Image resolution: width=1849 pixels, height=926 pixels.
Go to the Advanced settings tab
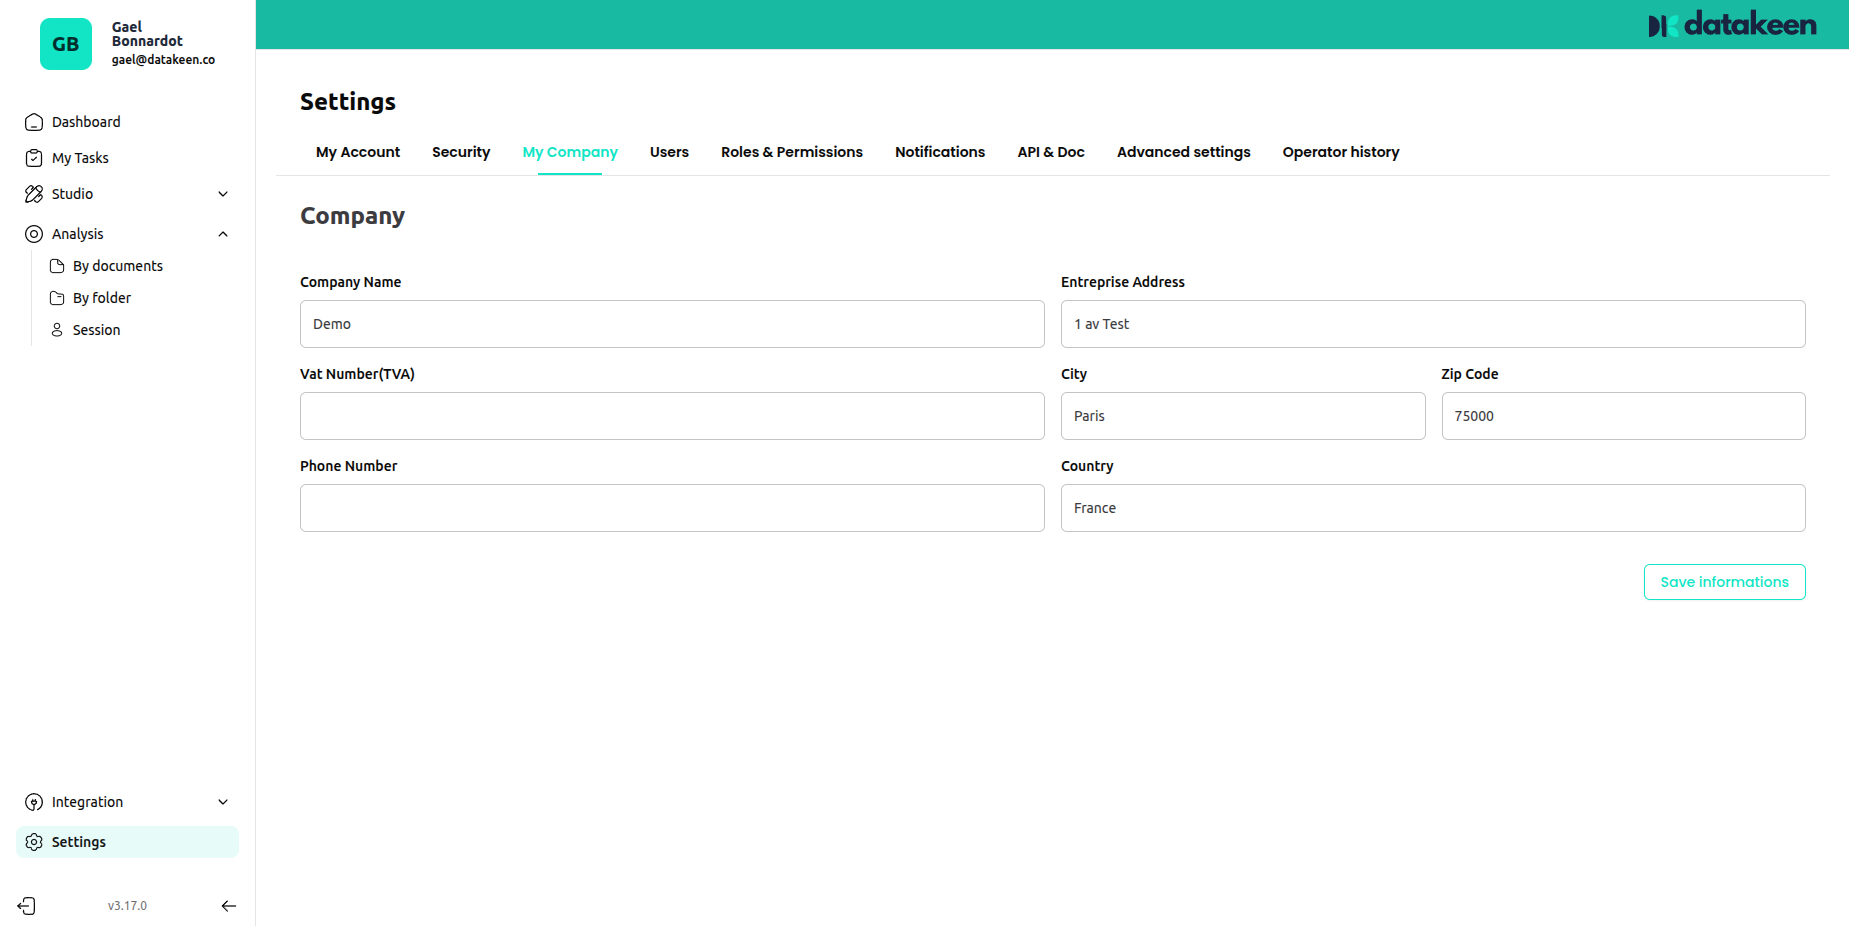point(1183,152)
